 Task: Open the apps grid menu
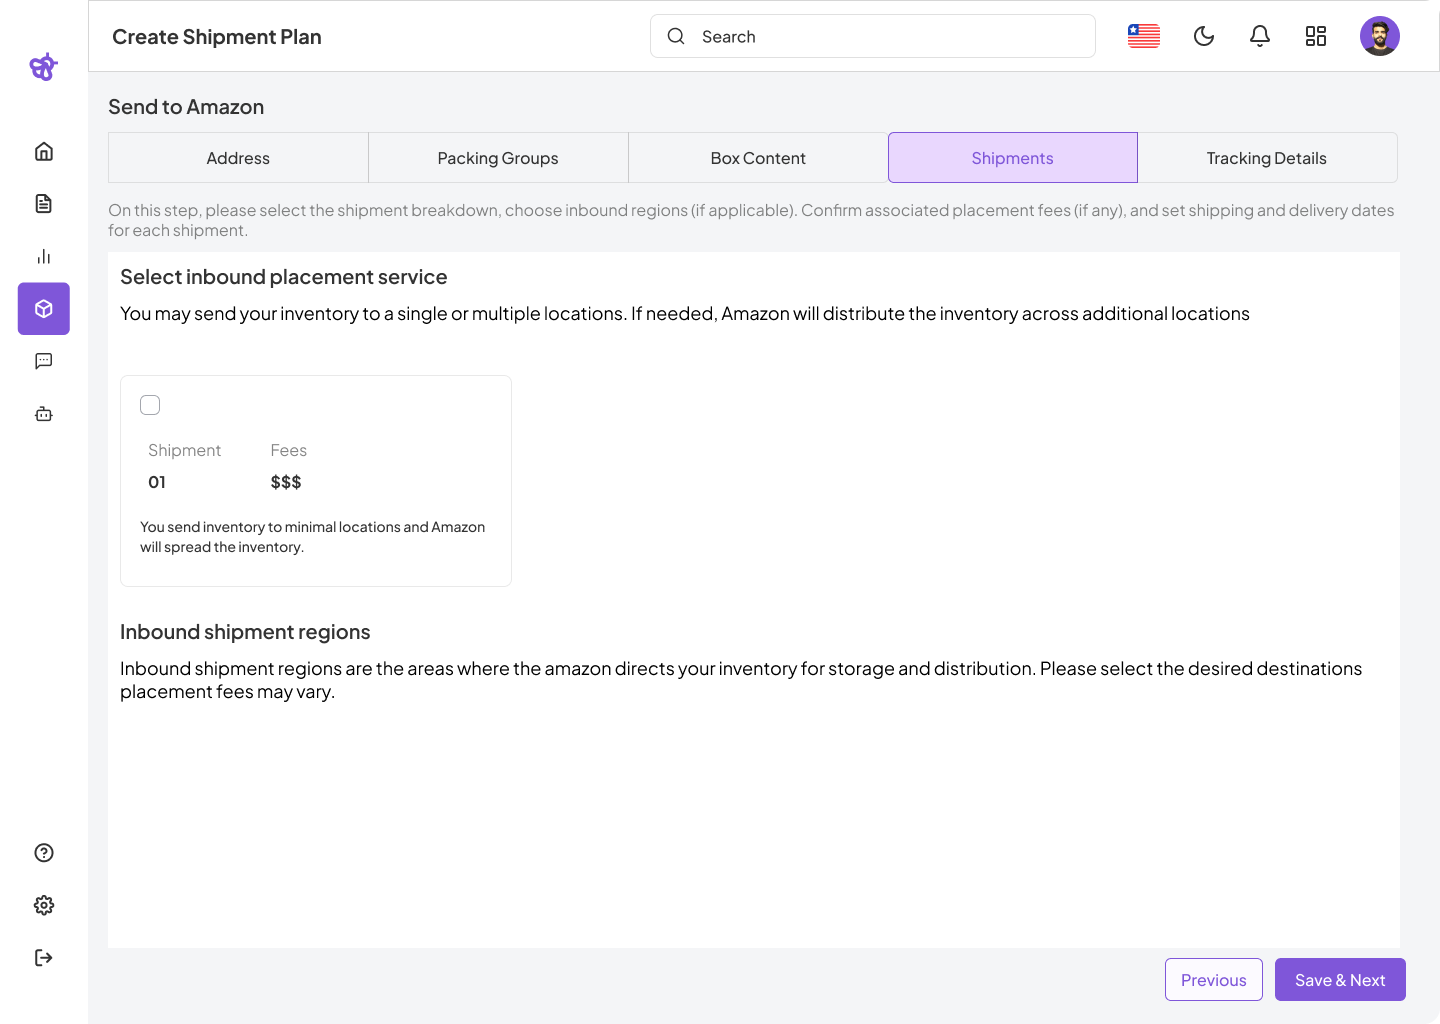tap(1316, 37)
